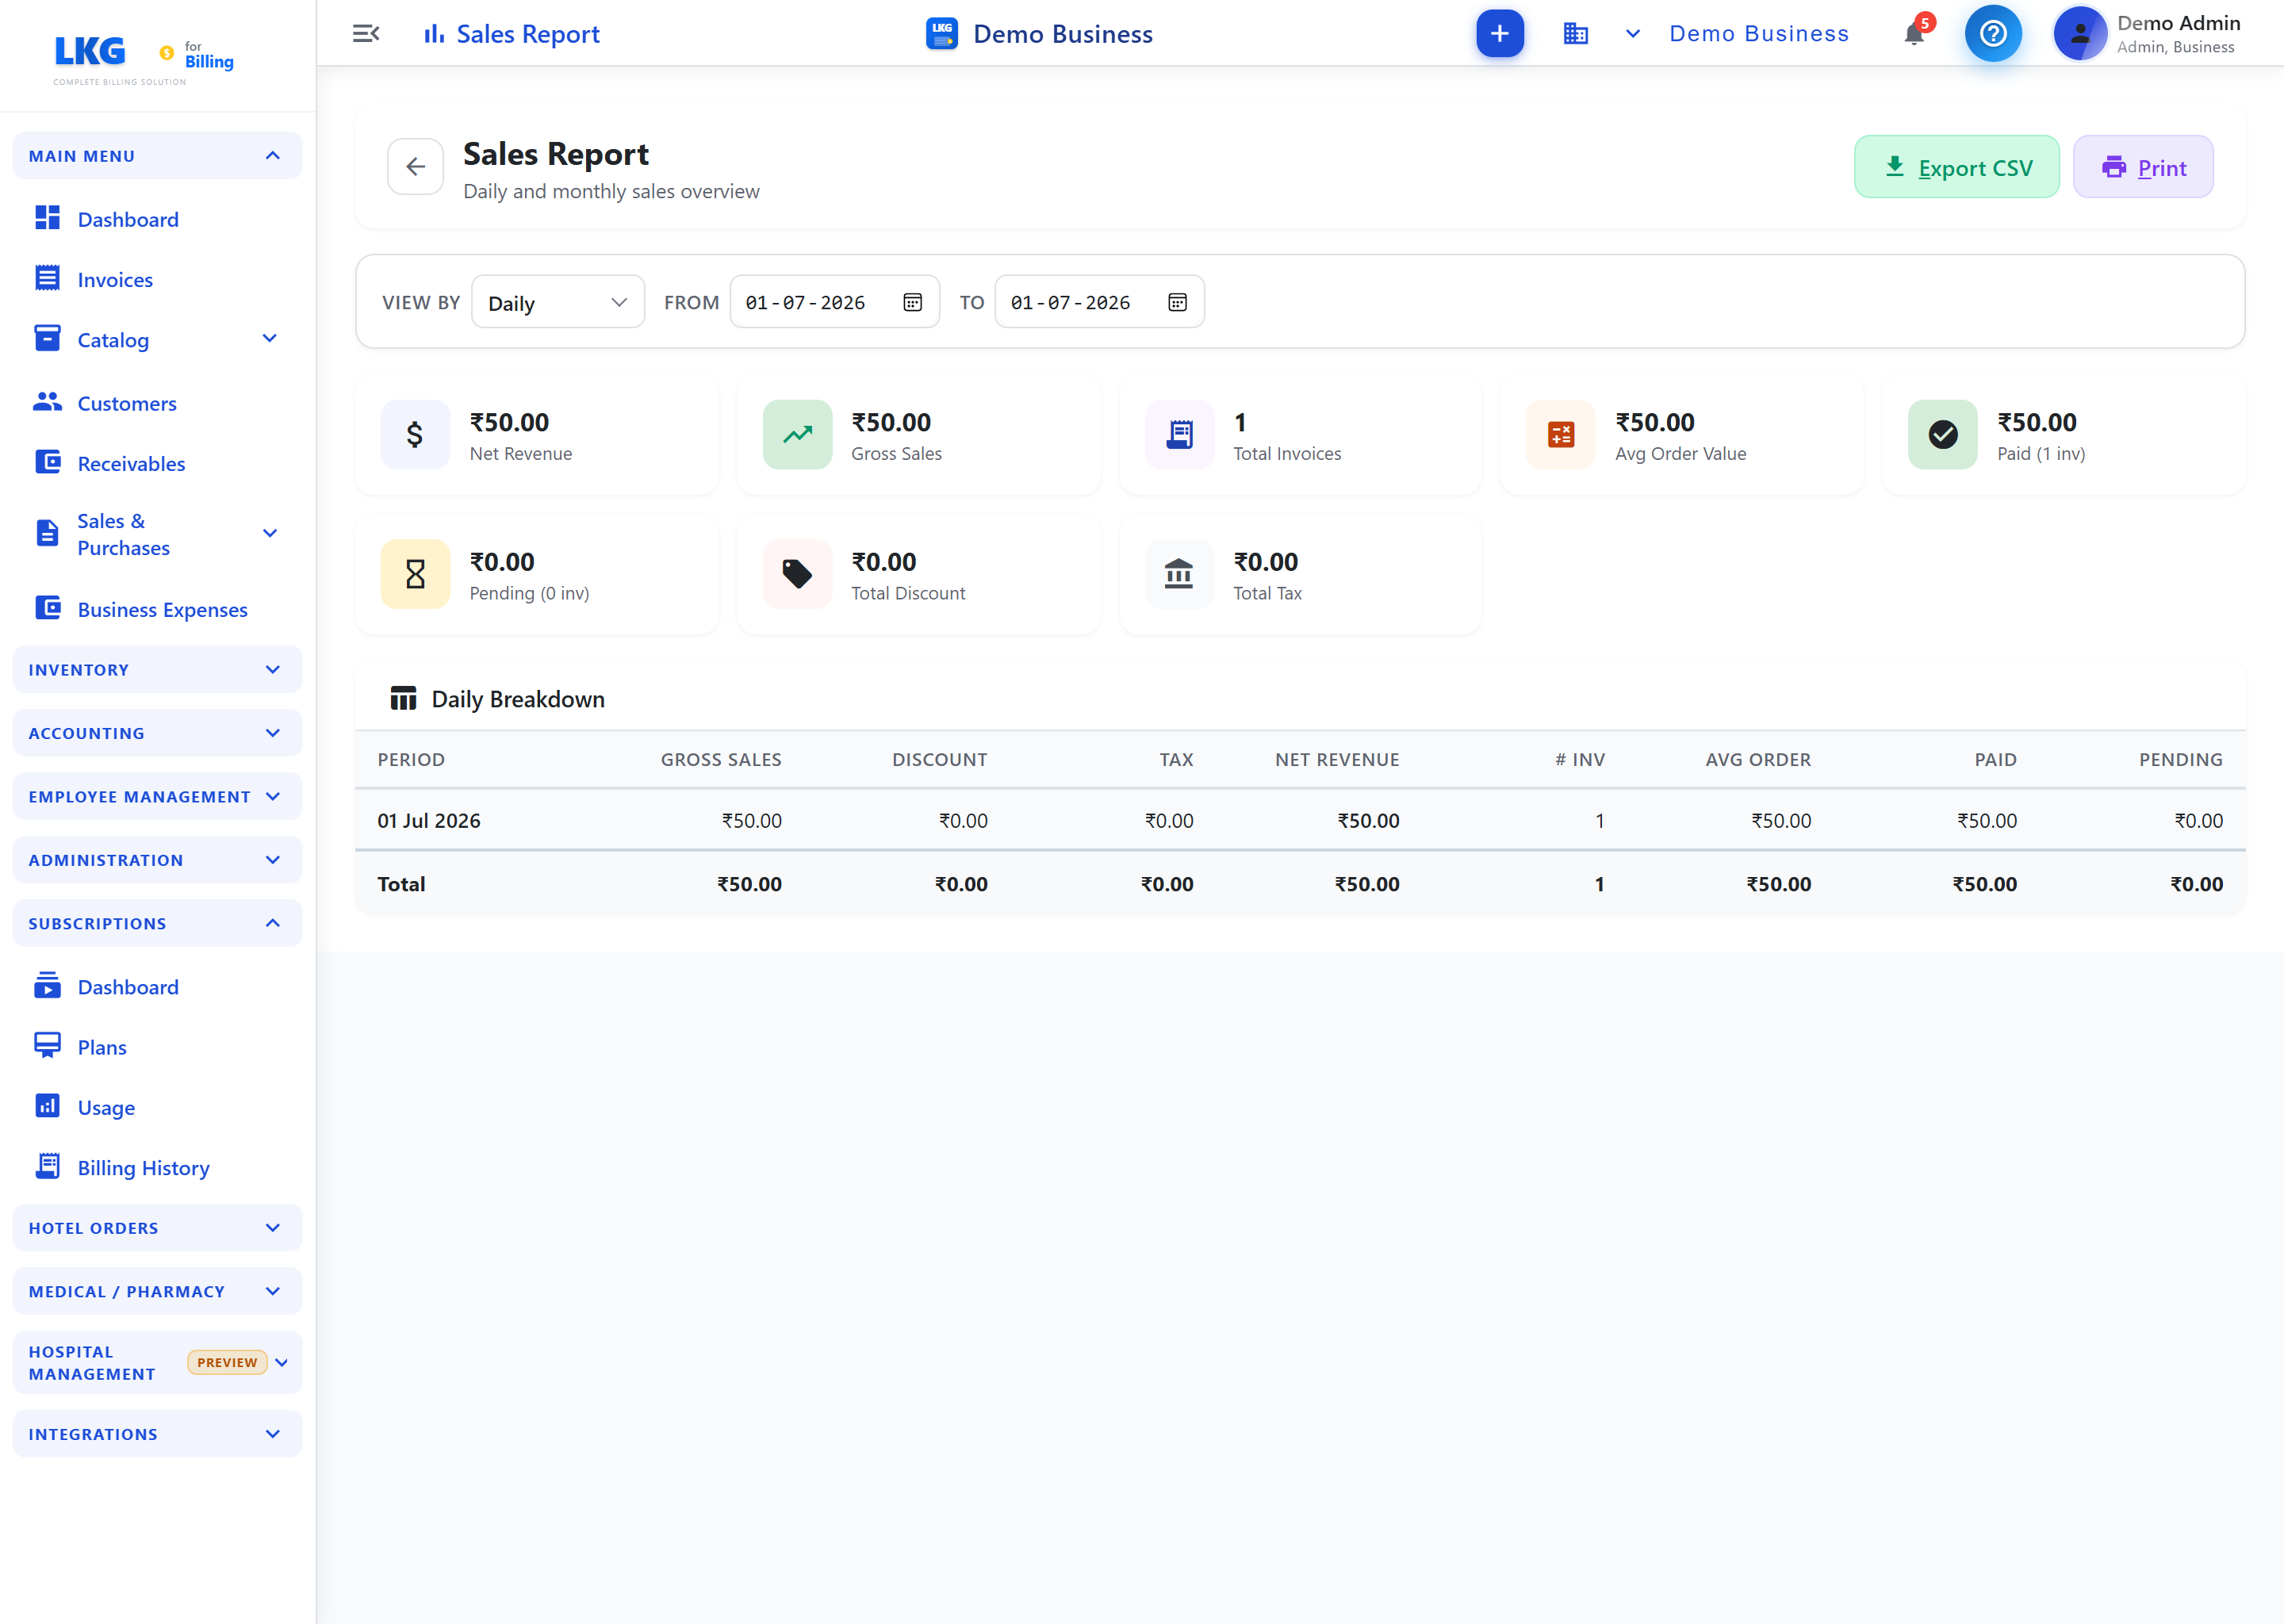Click the Demo Admin profile name
The height and width of the screenshot is (1624, 2284).
click(2178, 23)
